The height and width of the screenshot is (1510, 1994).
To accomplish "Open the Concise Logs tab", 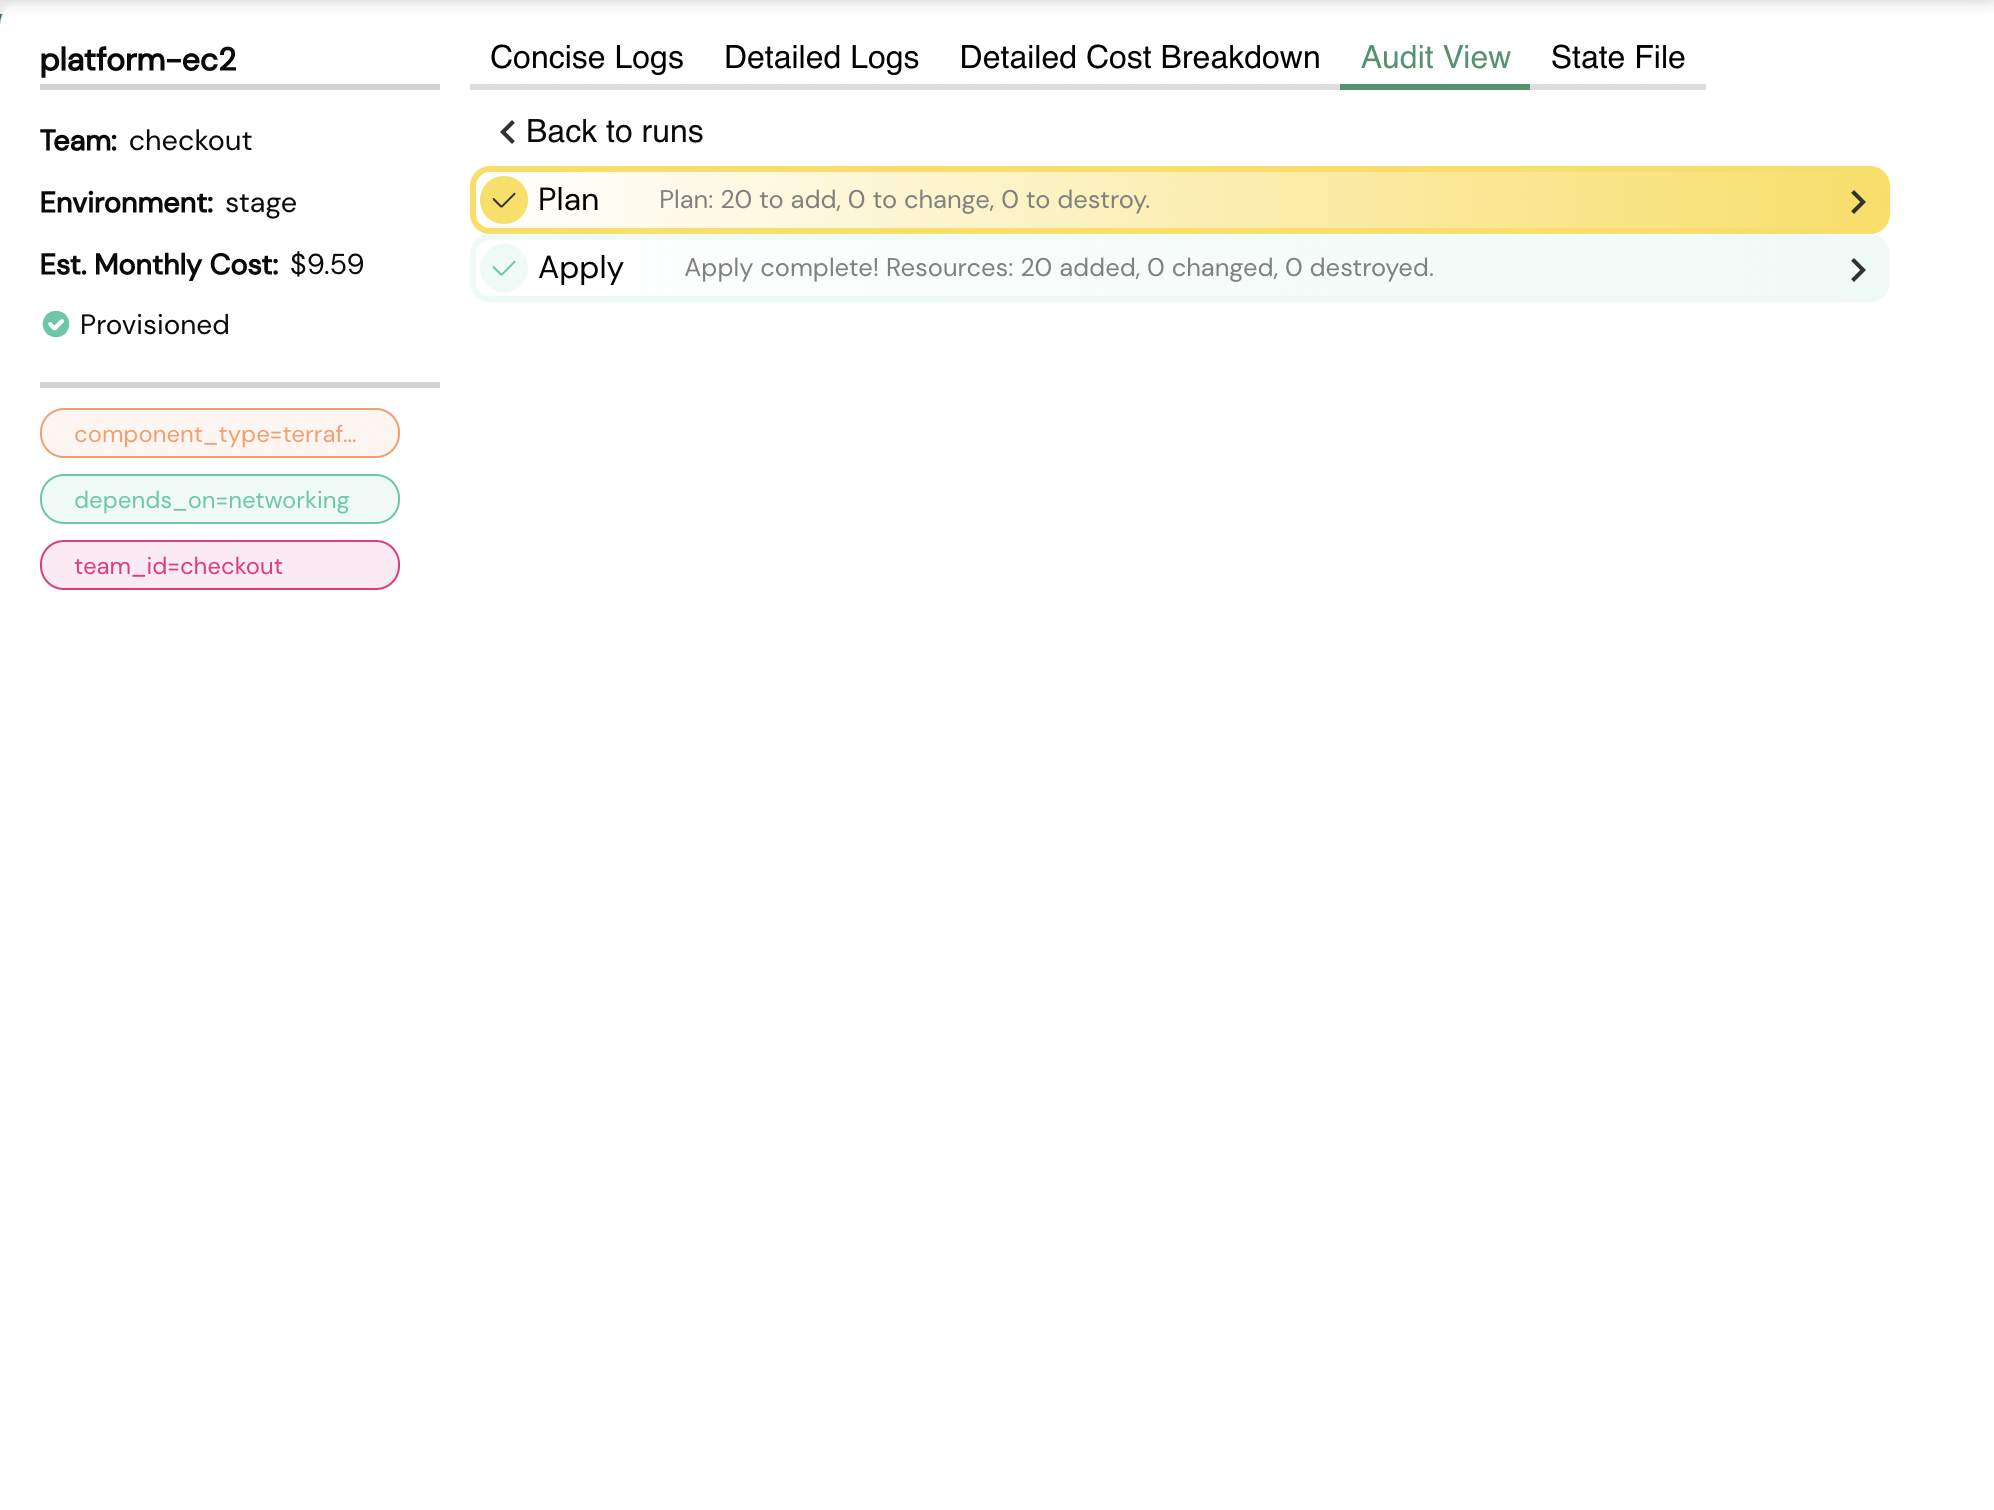I will [586, 58].
